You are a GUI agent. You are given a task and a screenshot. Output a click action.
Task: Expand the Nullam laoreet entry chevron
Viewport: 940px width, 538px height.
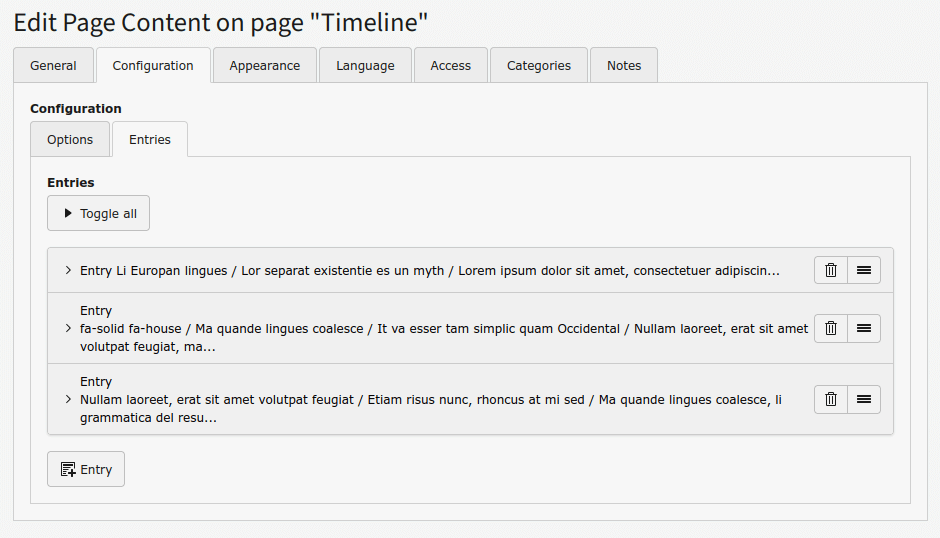click(68, 399)
